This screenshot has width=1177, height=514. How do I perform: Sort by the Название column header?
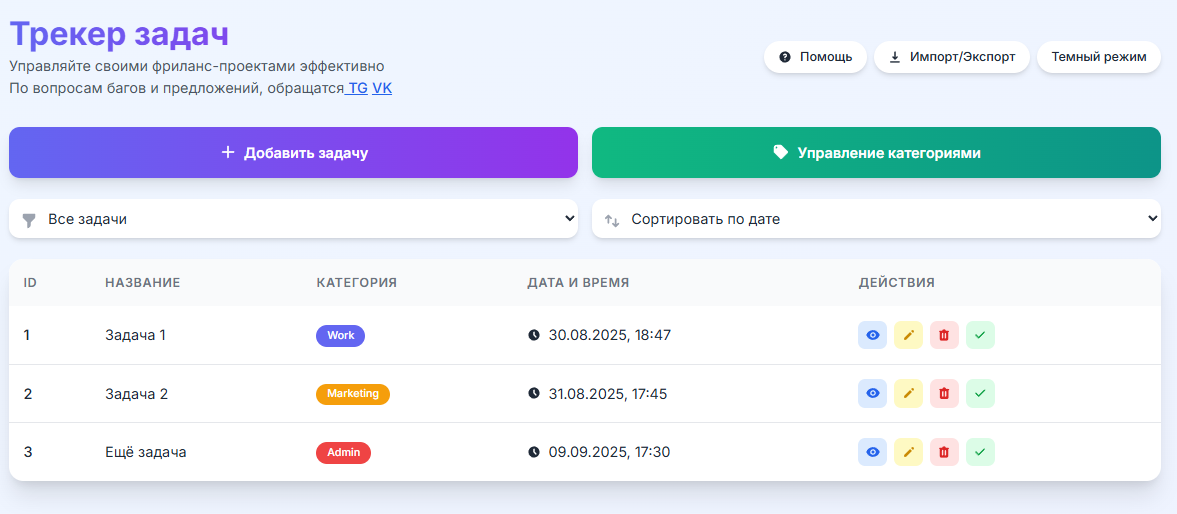click(142, 283)
